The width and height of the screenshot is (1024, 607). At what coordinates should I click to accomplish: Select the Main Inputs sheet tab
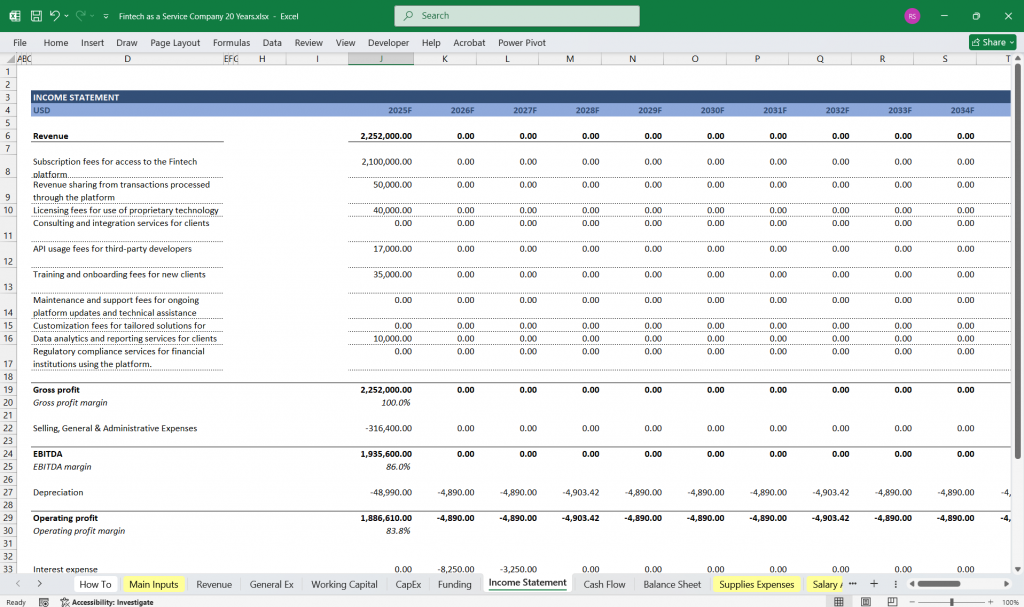[154, 584]
